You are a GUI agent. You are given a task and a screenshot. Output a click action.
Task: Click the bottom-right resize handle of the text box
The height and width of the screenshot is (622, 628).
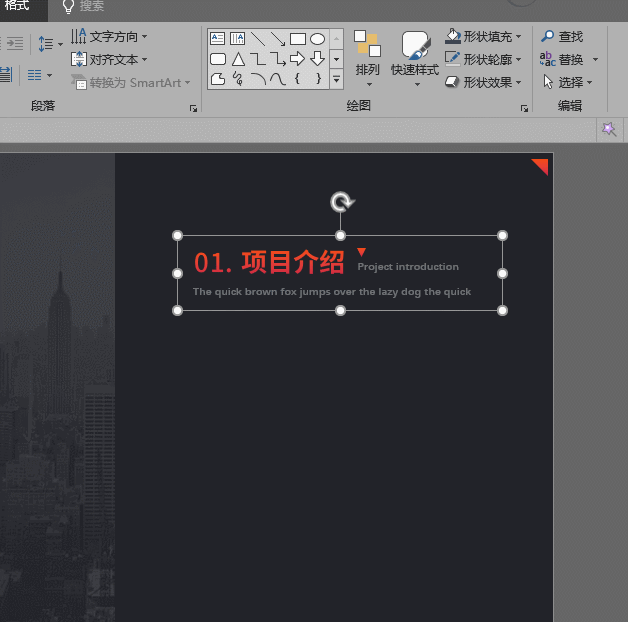point(502,310)
